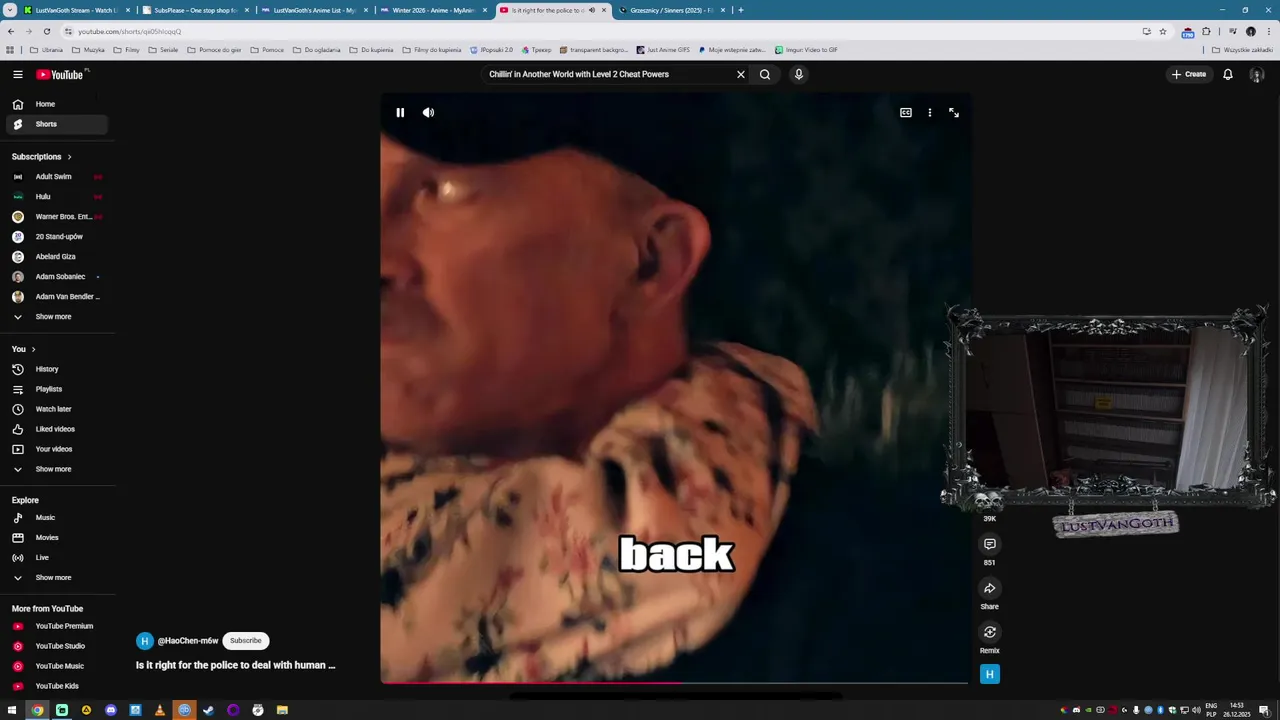The image size is (1280, 720).
Task: Open VLC from the taskbar
Action: pos(160,710)
